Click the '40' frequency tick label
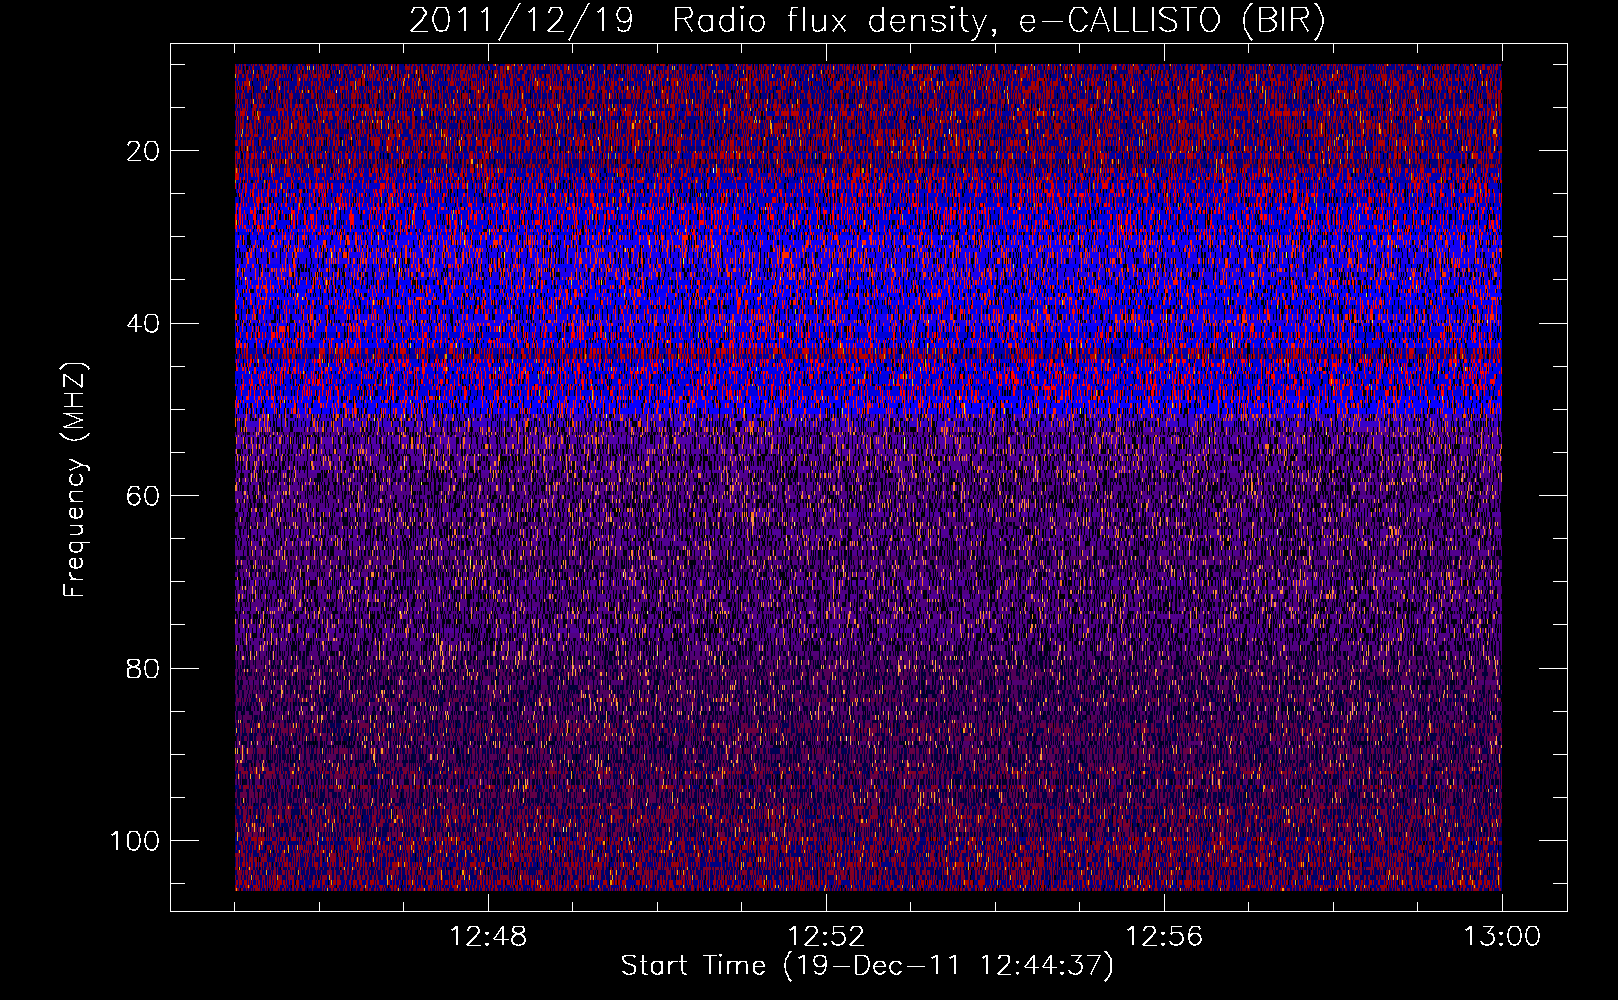This screenshot has height=1000, width=1618. tap(144, 324)
